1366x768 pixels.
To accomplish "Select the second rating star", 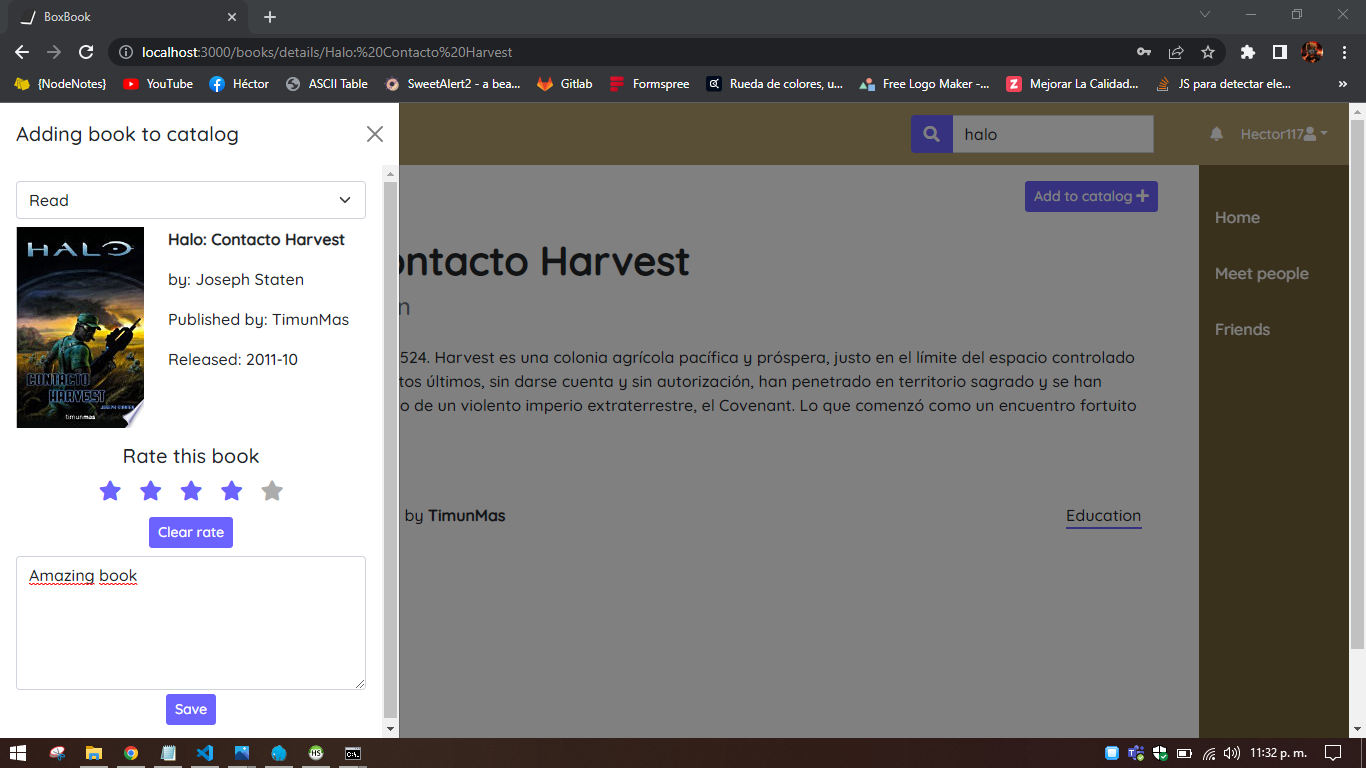I will coord(151,491).
